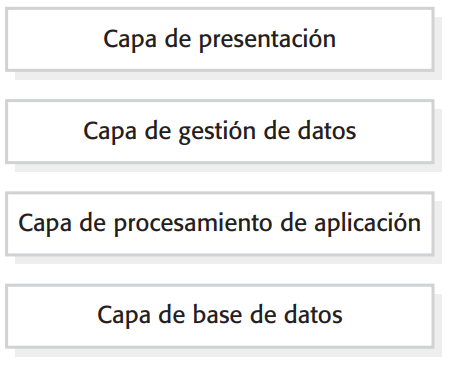Click 'Capa' in the presentación box
This screenshot has height=365, width=449.
click(x=130, y=40)
